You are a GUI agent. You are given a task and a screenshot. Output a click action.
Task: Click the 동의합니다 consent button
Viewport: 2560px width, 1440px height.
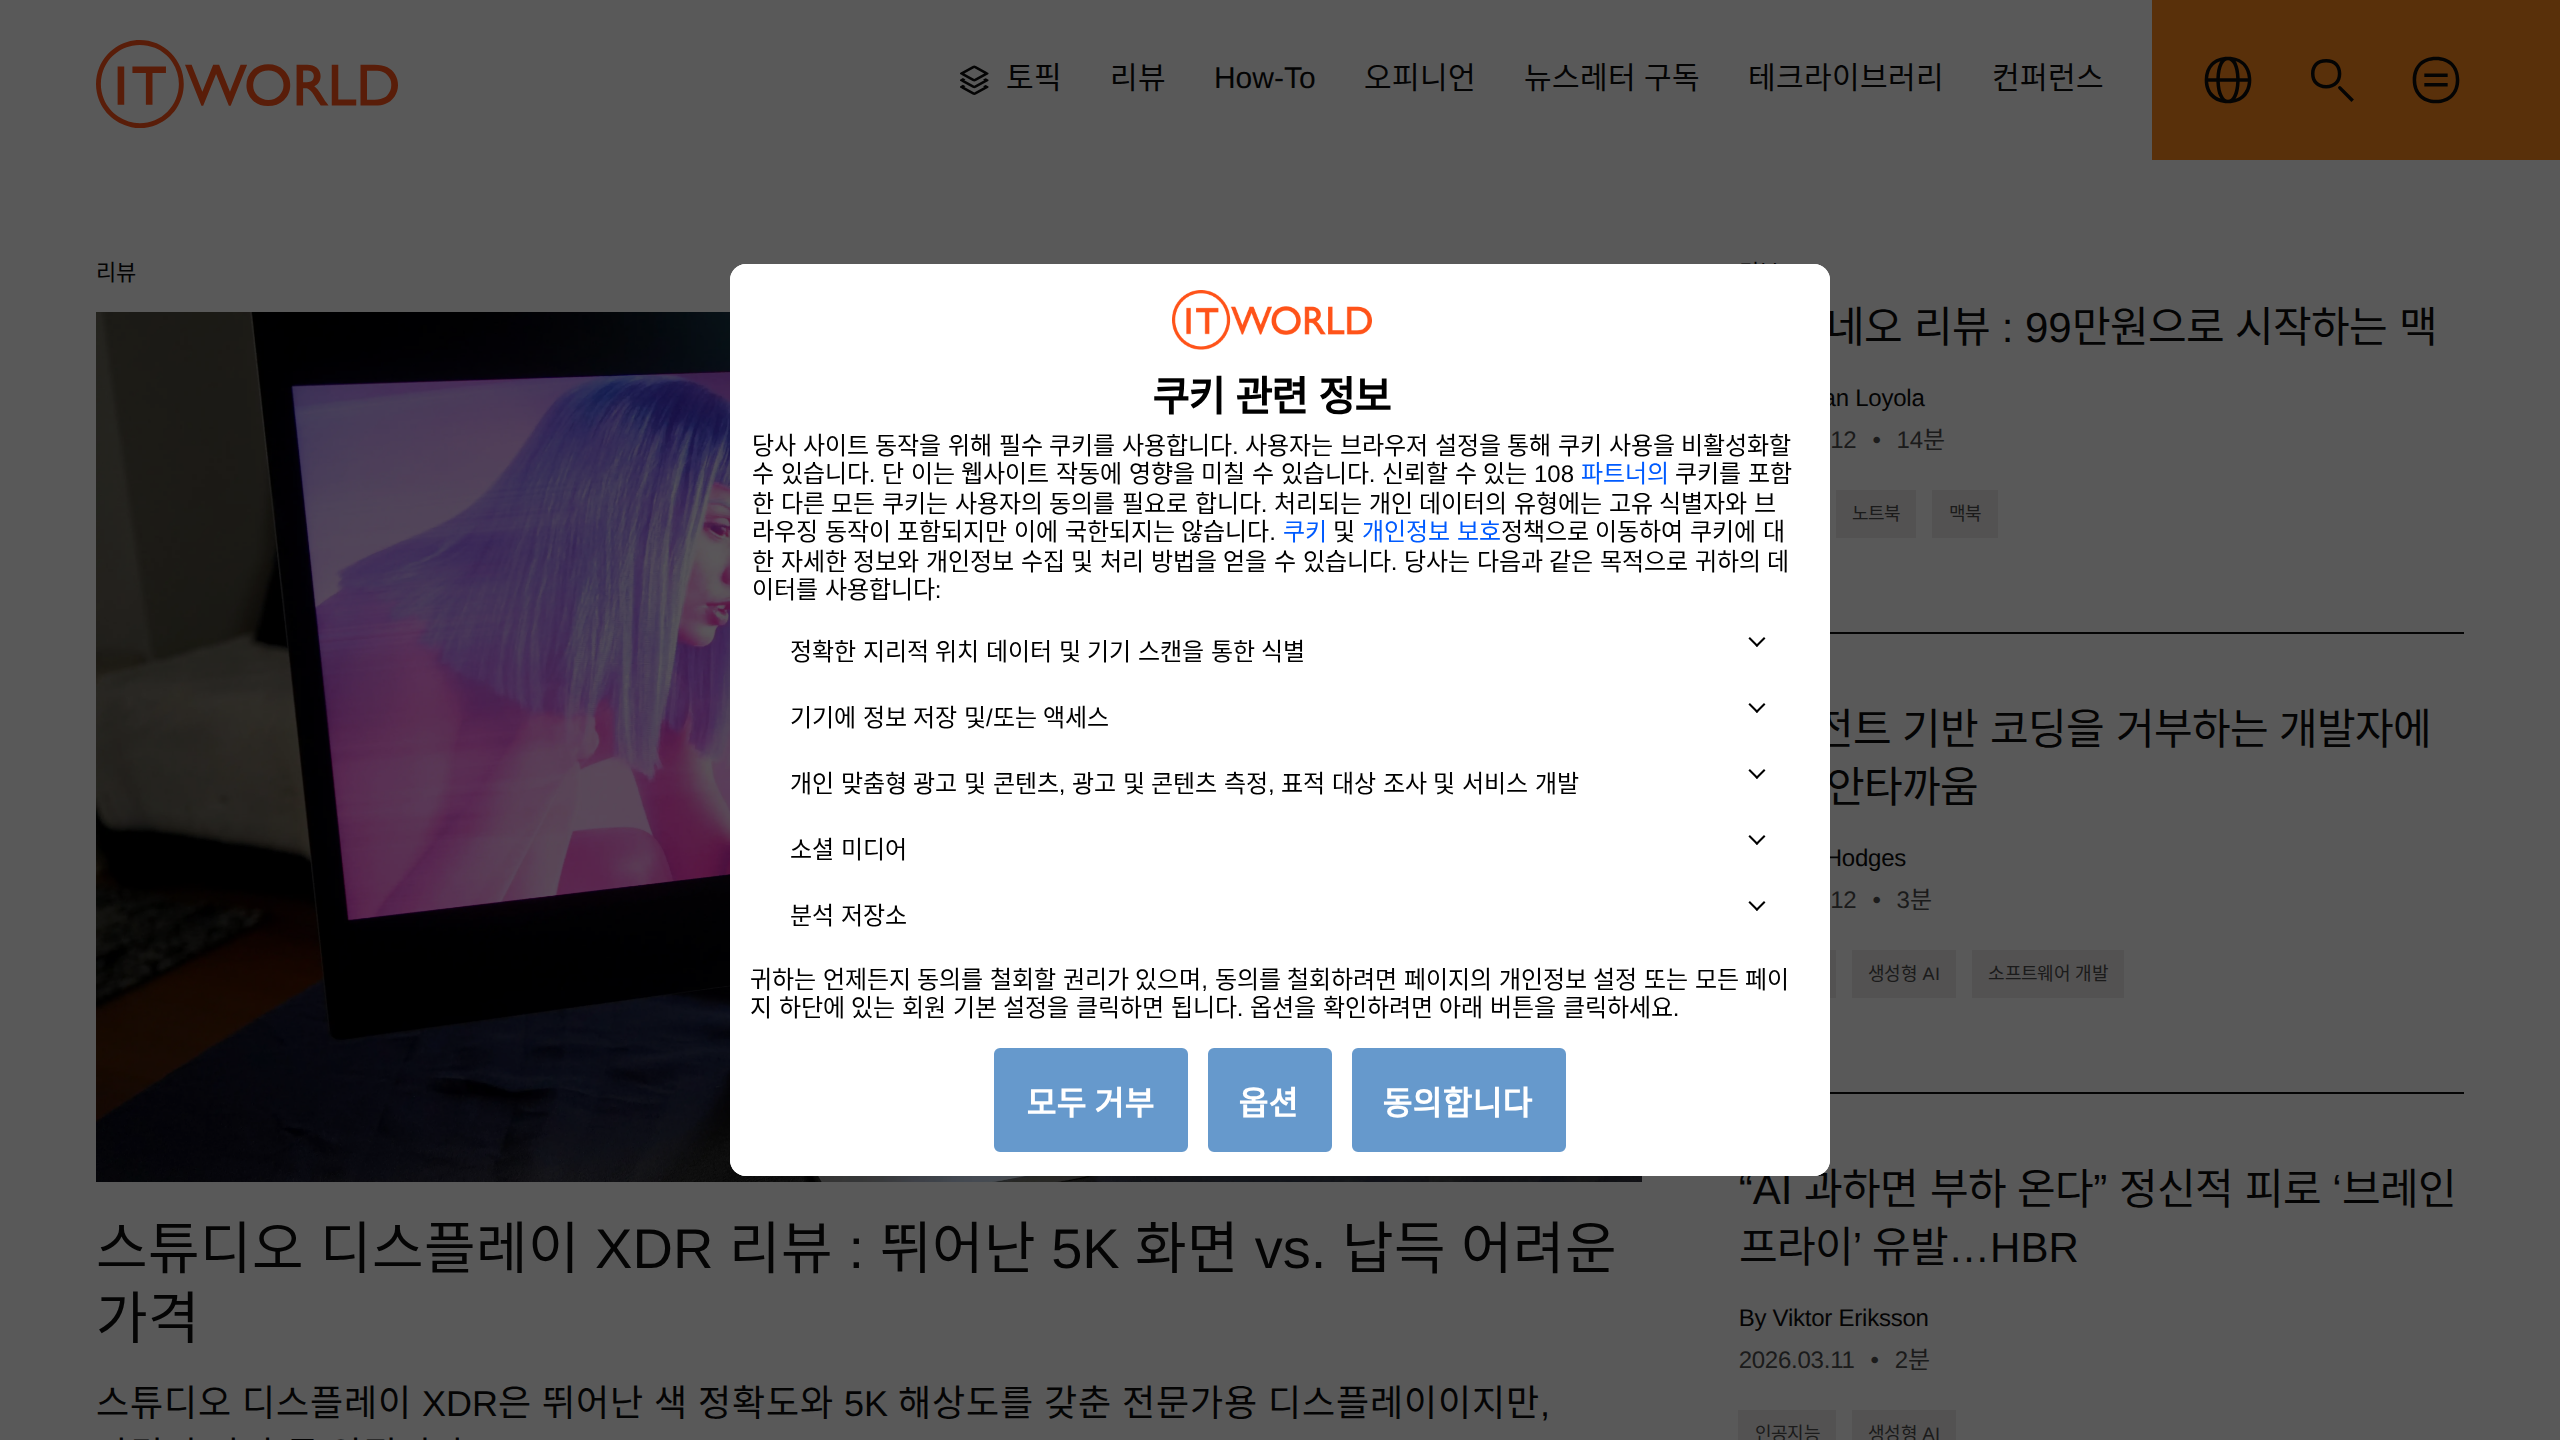coord(1457,1099)
